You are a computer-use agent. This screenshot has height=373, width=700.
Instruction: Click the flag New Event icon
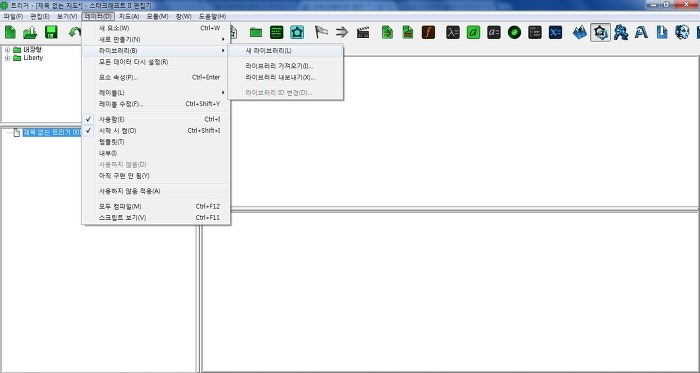(321, 32)
